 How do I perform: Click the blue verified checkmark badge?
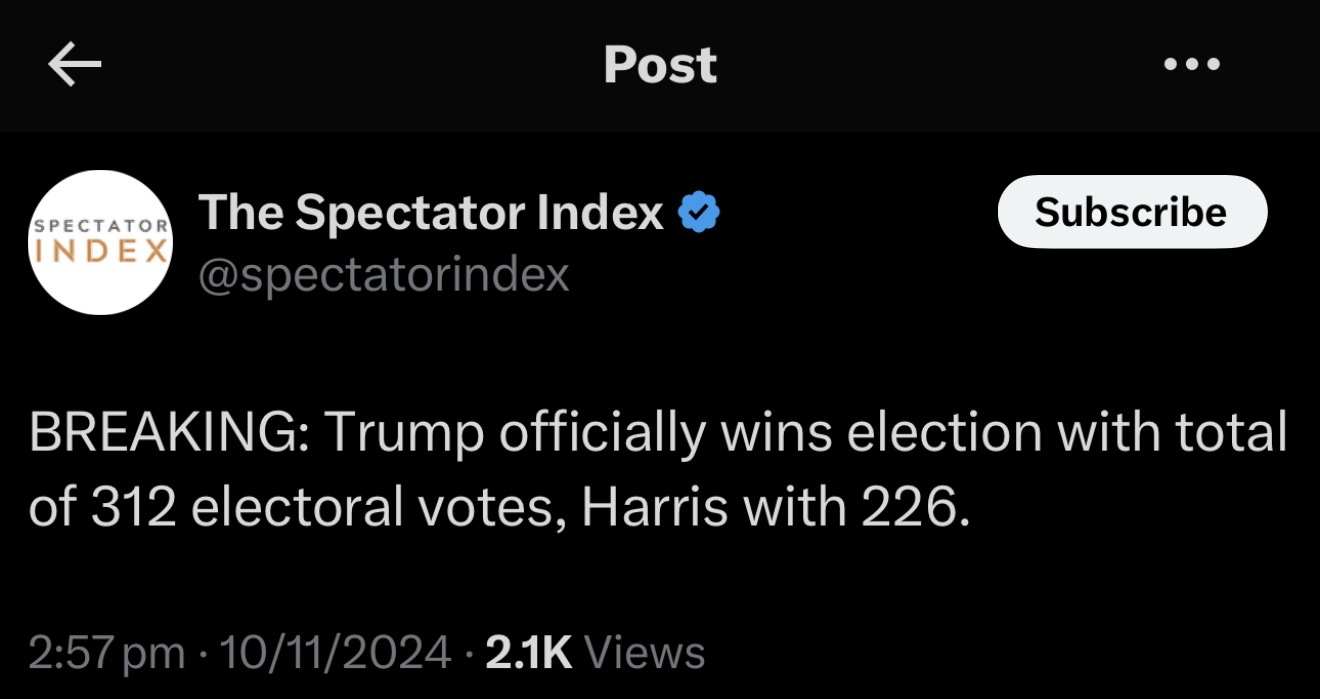click(x=700, y=213)
